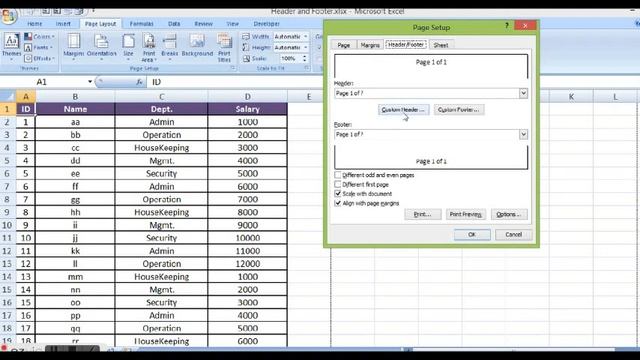Image resolution: width=640 pixels, height=360 pixels.
Task: Switch to the Page tab in Page Setup
Action: tap(344, 45)
